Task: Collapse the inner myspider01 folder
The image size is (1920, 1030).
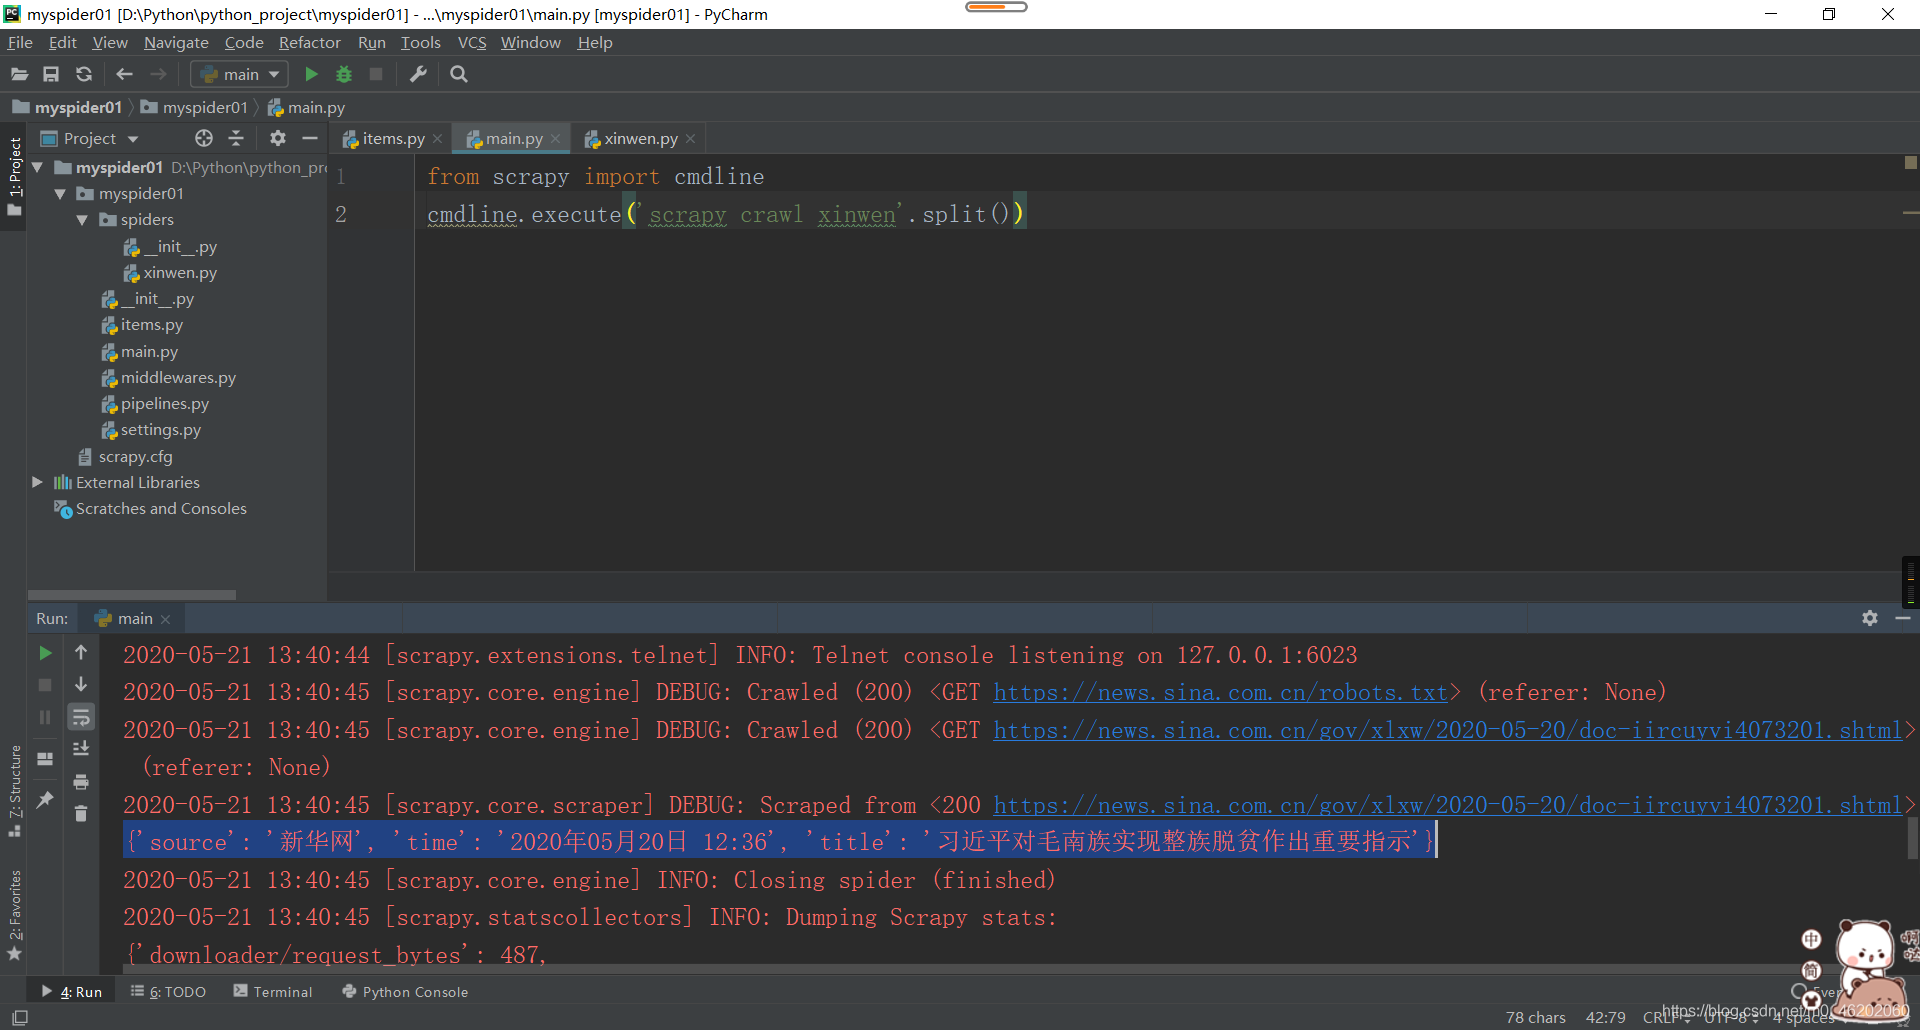Action: (x=60, y=193)
